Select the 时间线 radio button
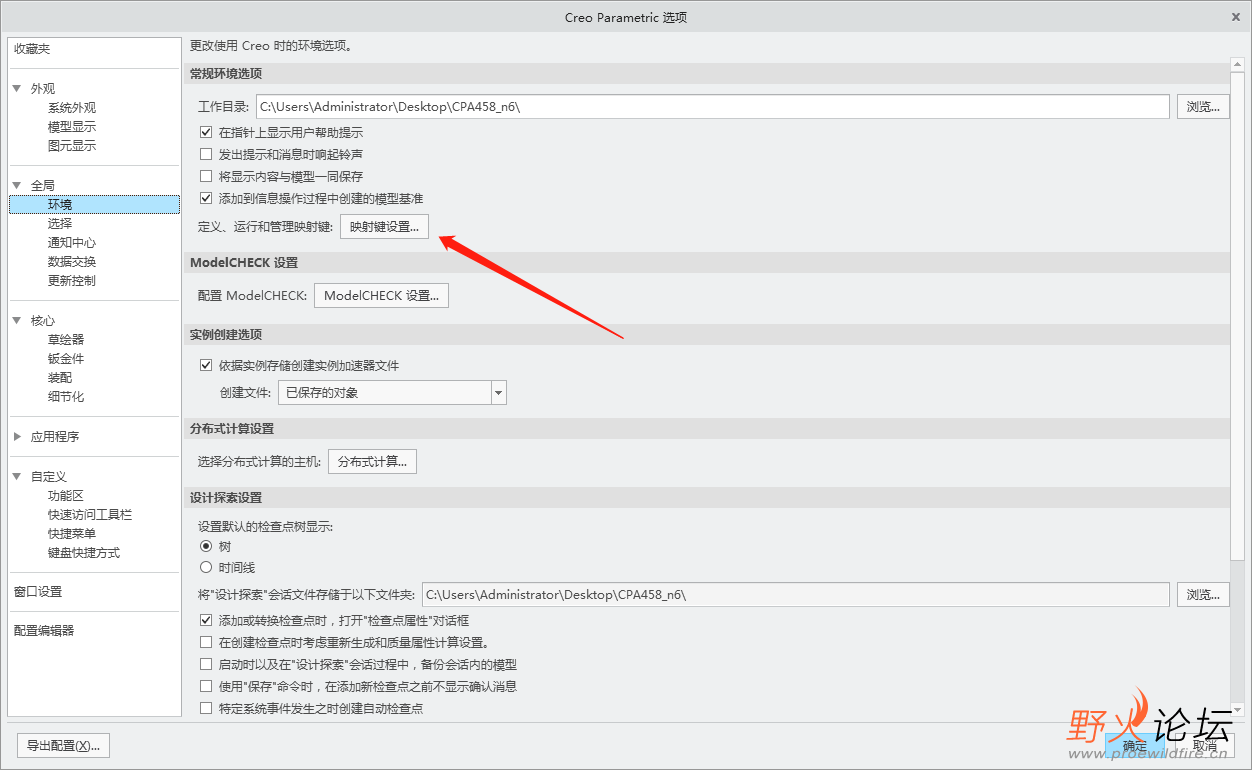Screen dimensions: 1252x770 [x=206, y=567]
